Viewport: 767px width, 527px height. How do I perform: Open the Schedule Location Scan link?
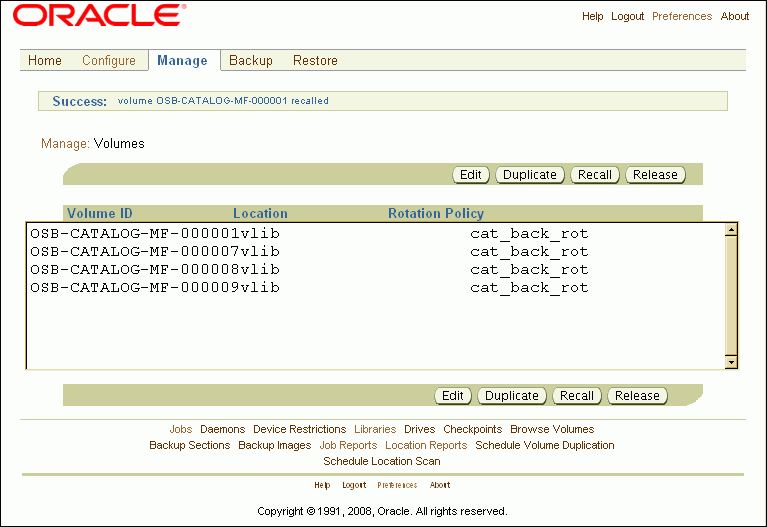click(382, 461)
